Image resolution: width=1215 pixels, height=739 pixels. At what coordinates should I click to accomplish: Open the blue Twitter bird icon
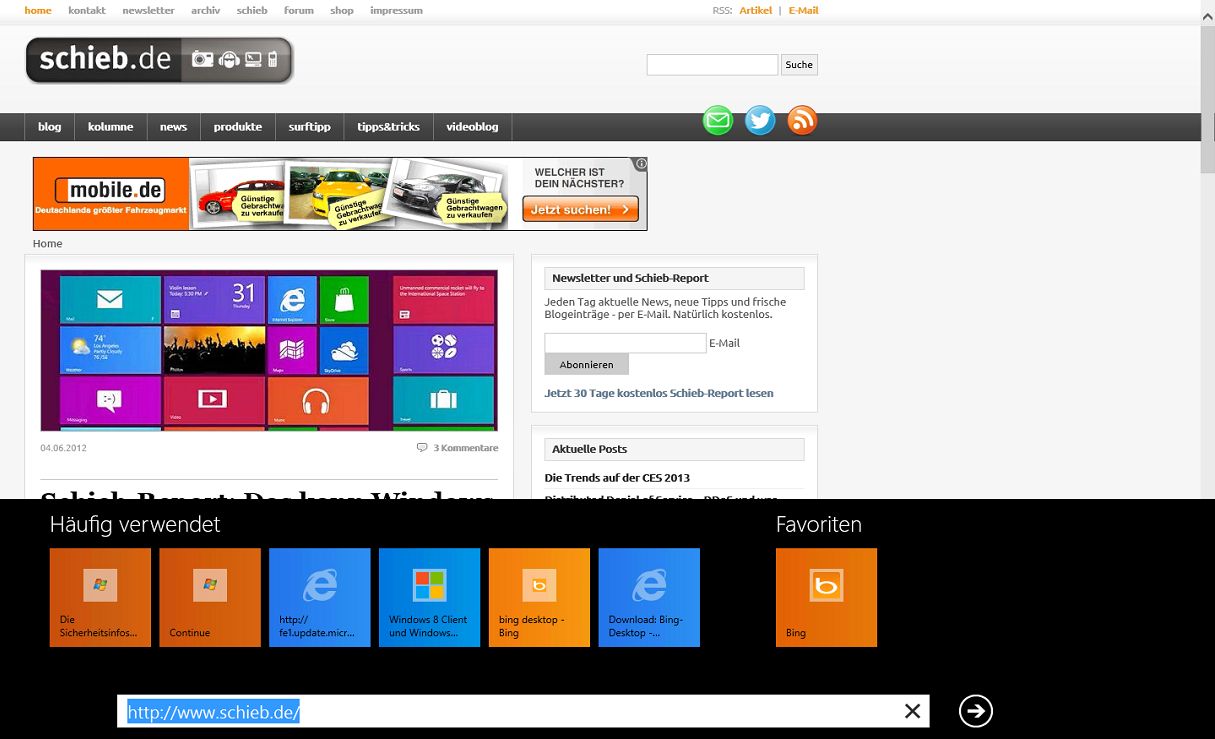[760, 120]
